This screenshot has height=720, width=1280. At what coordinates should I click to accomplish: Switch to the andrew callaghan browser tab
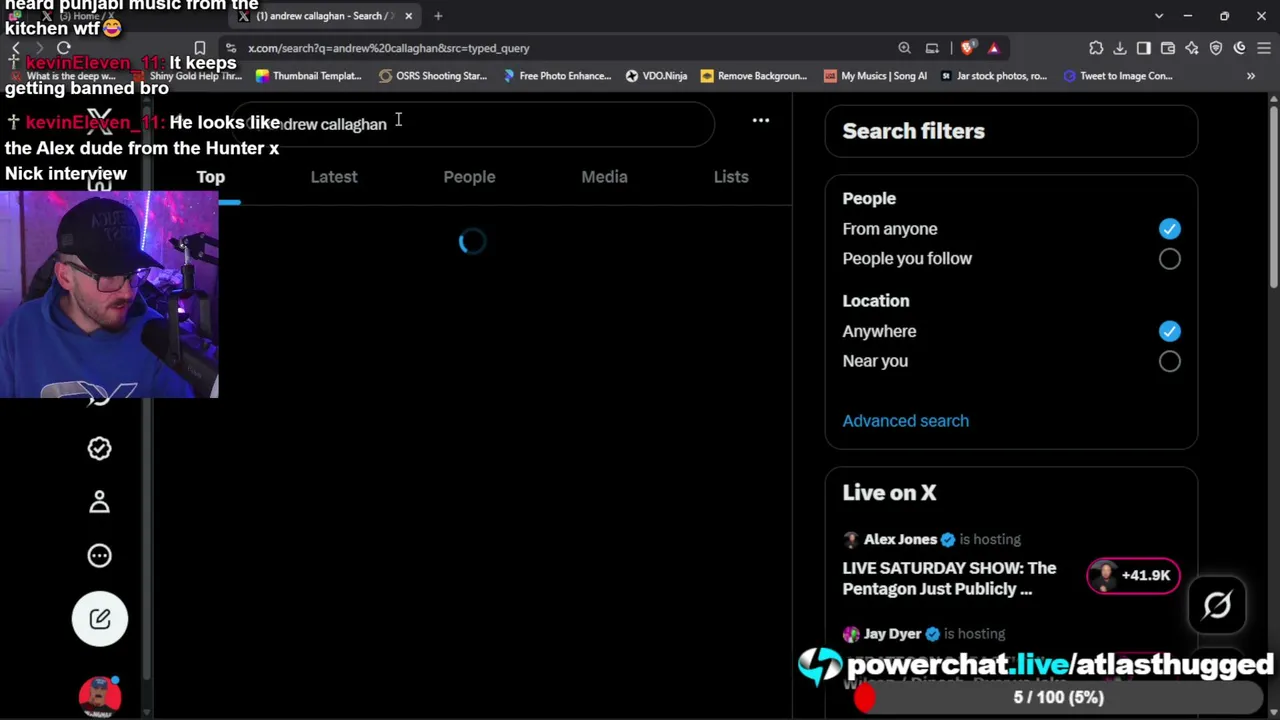pyautogui.click(x=326, y=16)
